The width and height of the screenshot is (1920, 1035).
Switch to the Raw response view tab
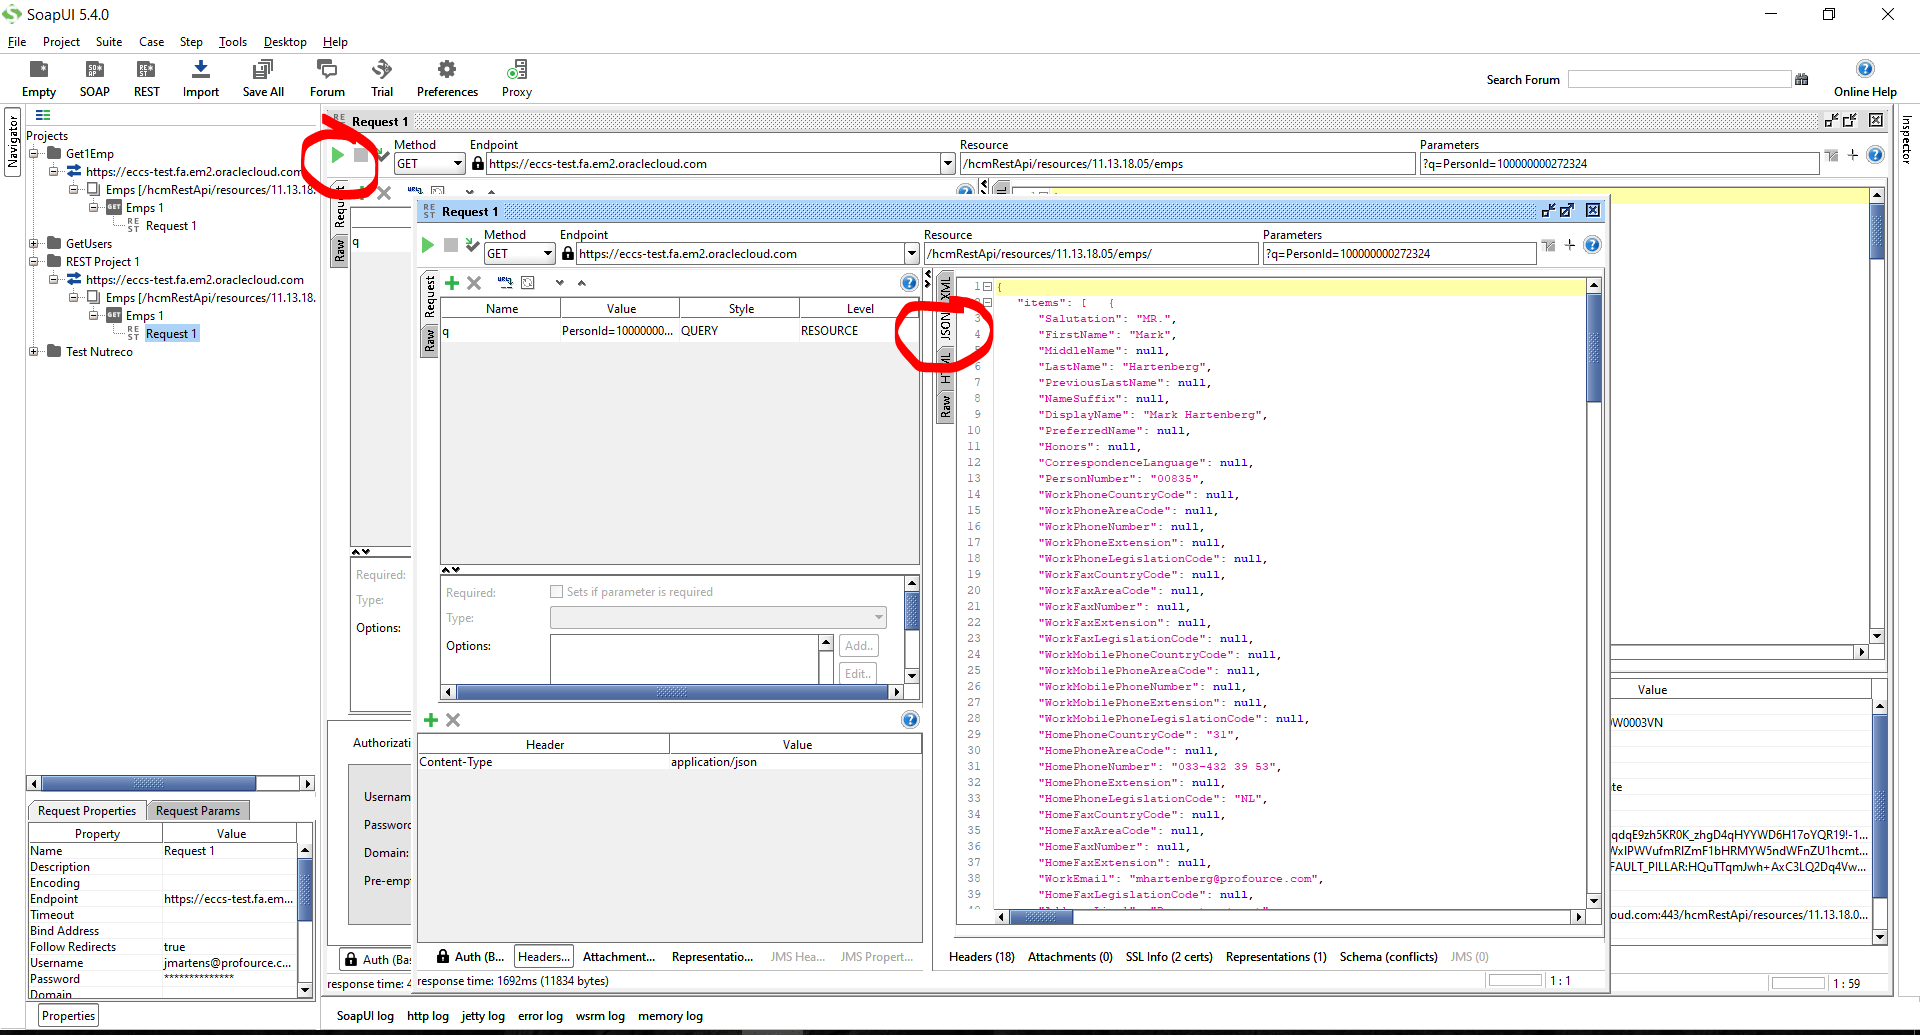pyautogui.click(x=945, y=406)
